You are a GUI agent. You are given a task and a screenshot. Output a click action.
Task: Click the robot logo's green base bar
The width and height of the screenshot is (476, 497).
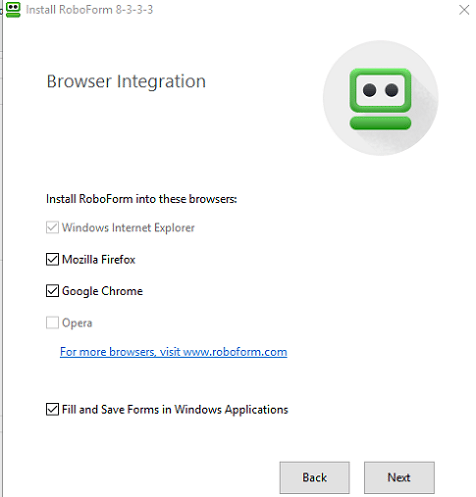click(380, 123)
